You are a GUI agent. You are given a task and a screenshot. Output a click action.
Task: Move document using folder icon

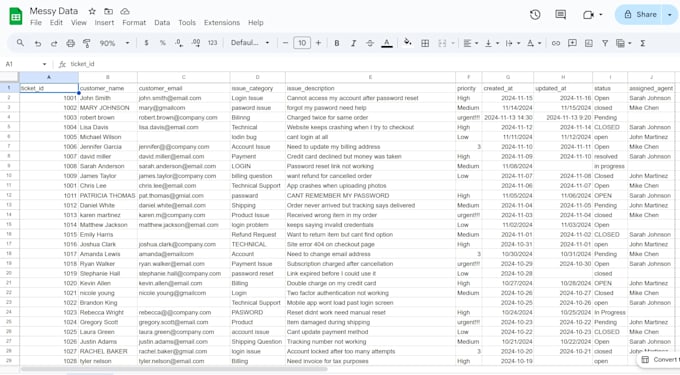coord(108,11)
